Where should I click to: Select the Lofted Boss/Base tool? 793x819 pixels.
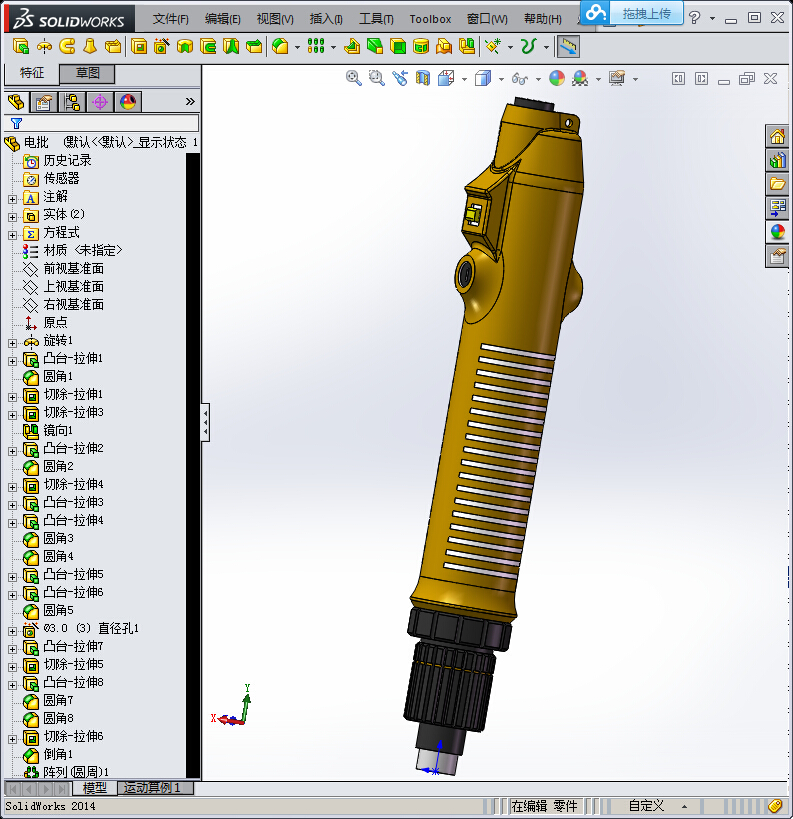[x=90, y=46]
